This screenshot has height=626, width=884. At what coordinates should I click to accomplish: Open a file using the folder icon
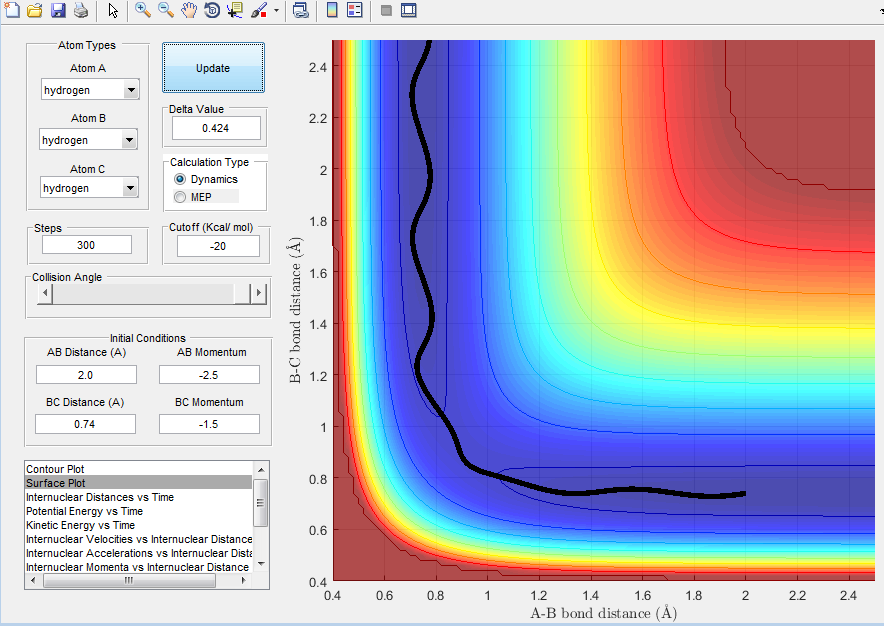click(x=35, y=11)
